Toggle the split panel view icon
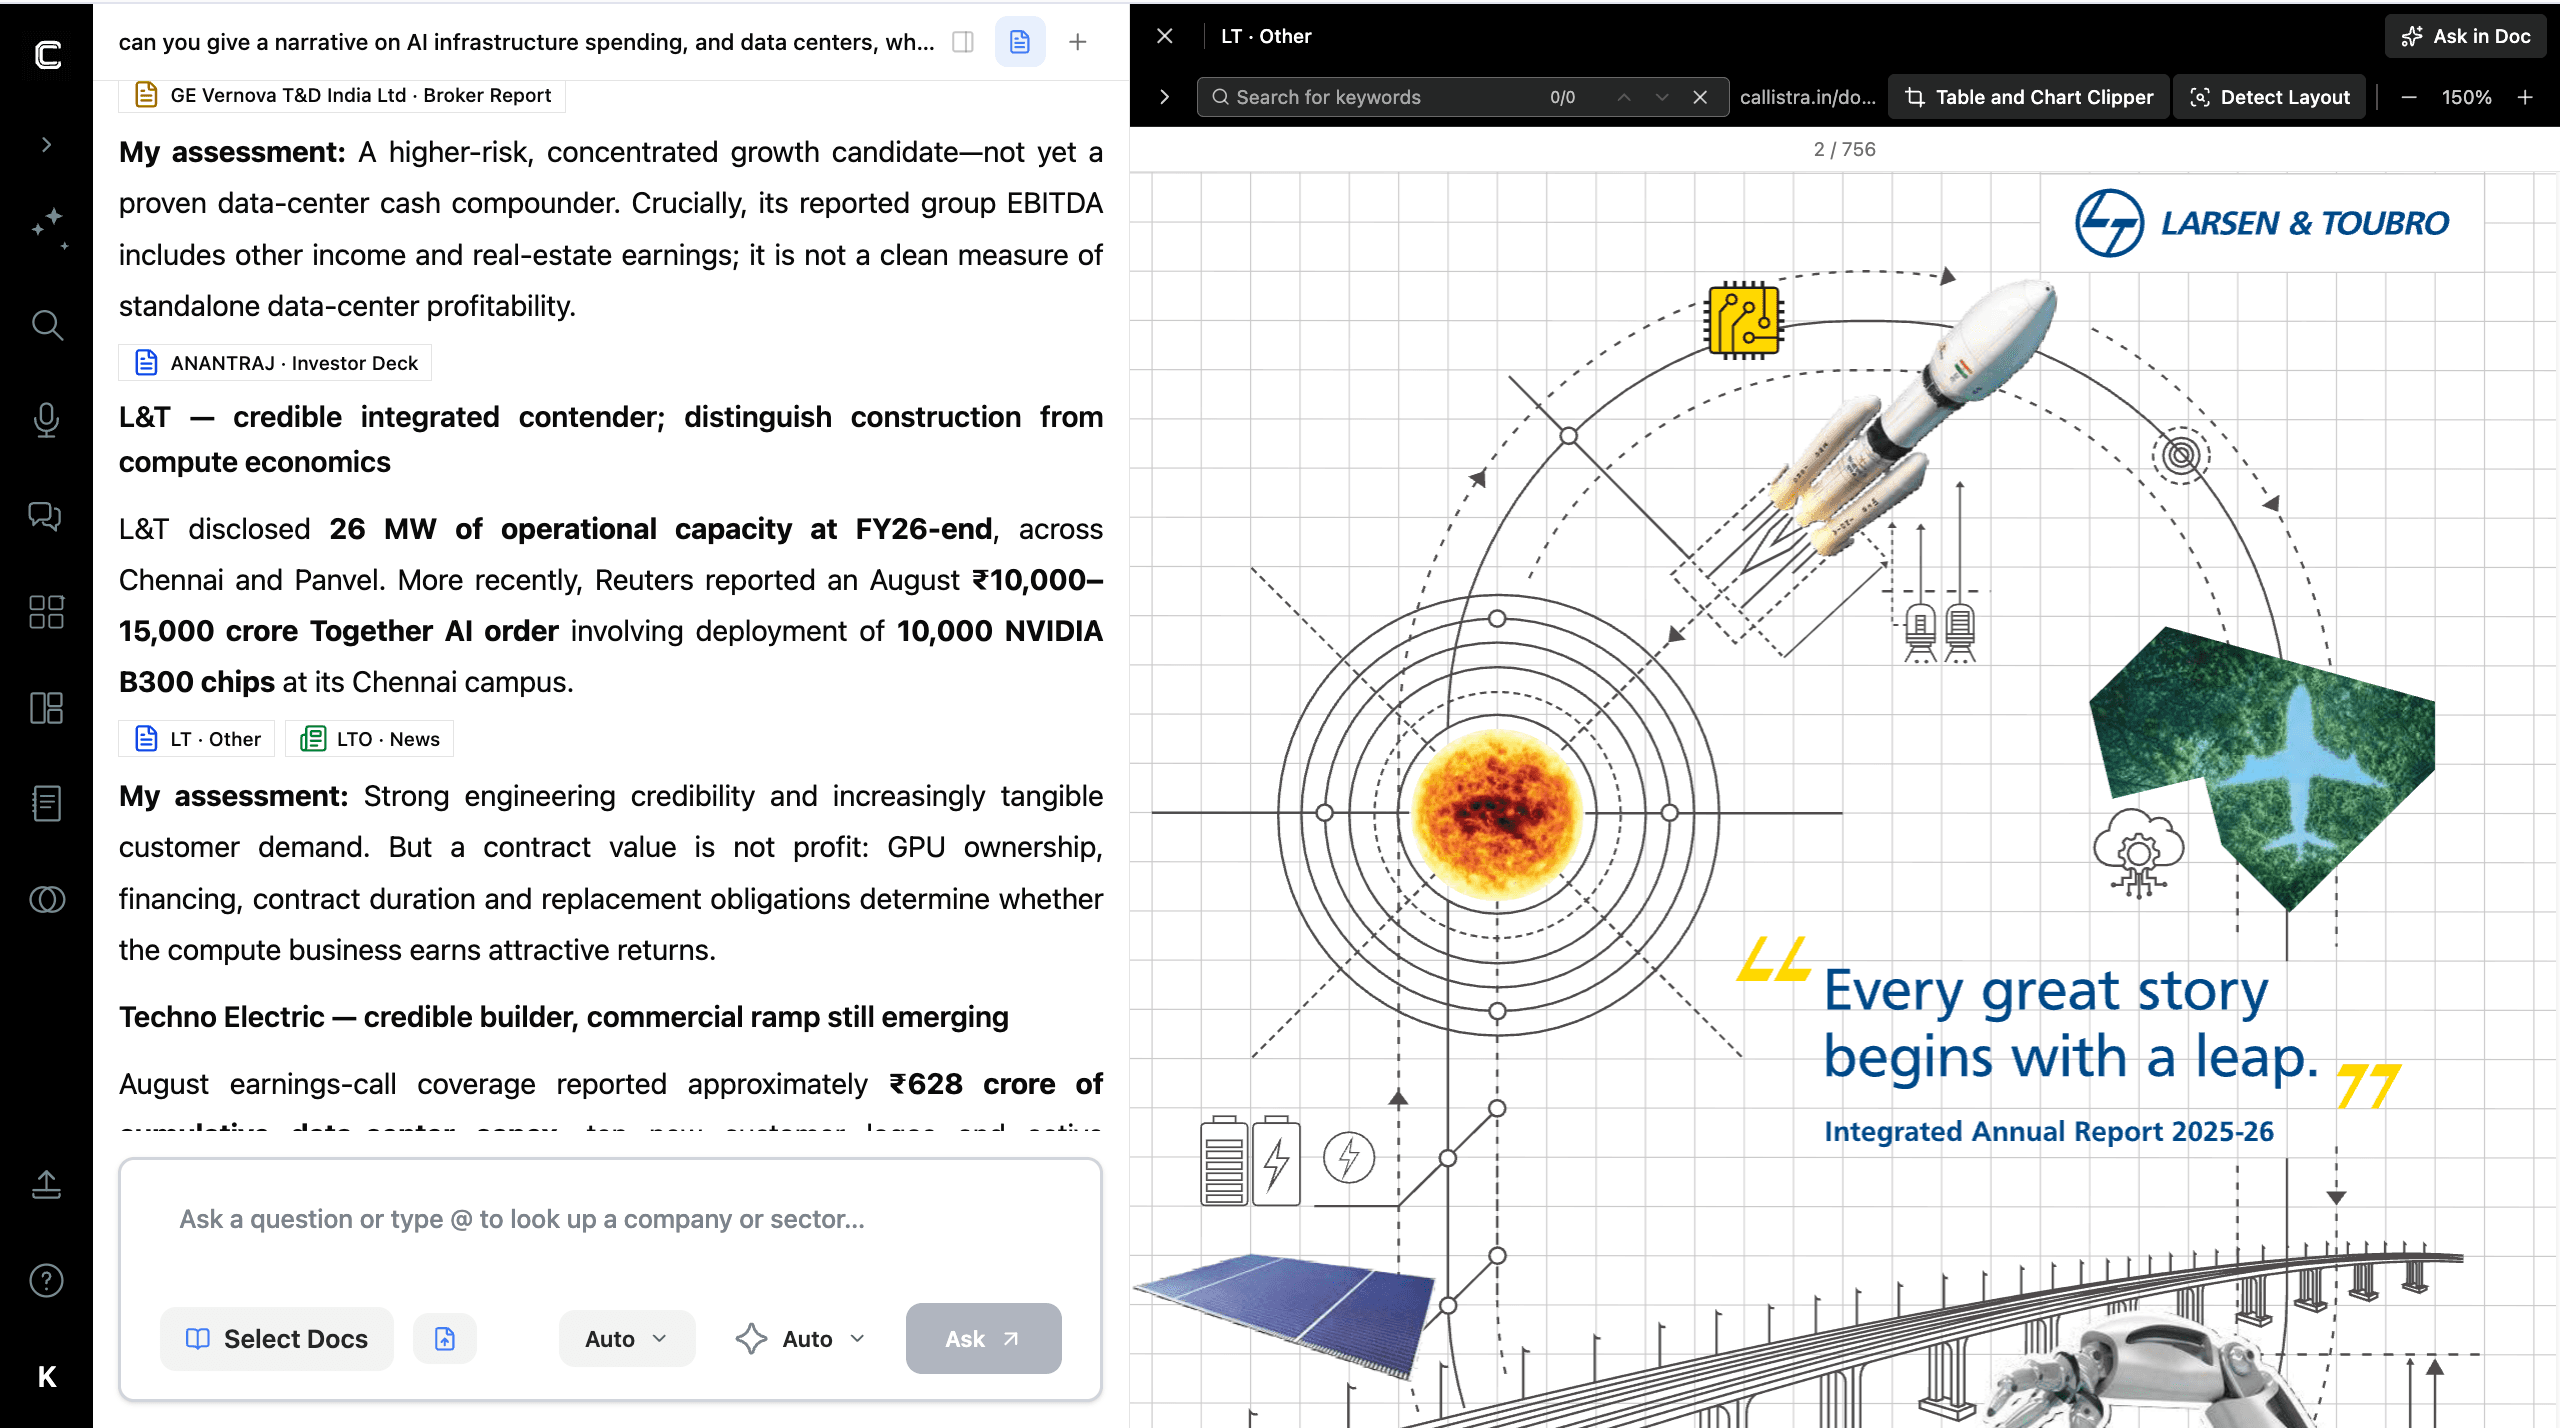 coord(963,42)
